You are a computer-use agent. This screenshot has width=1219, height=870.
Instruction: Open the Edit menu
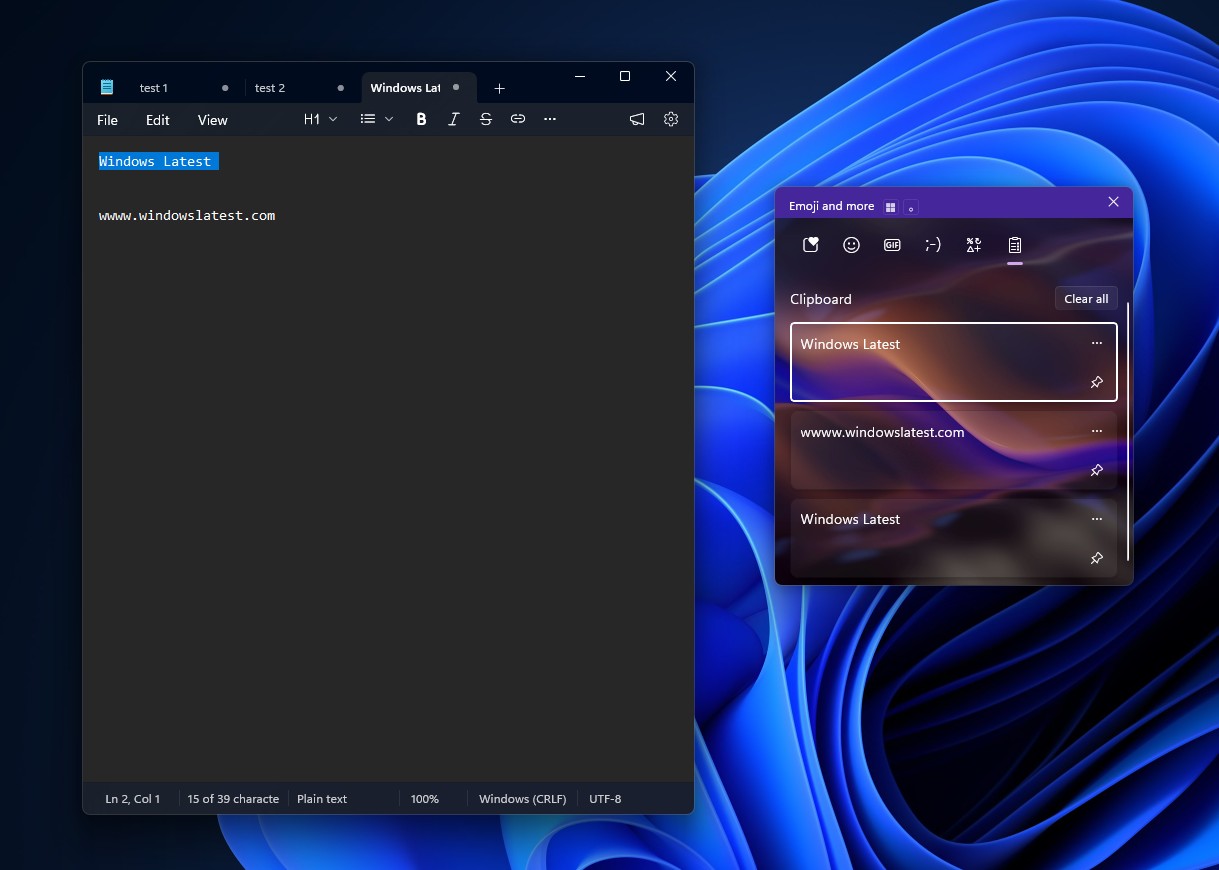tap(158, 120)
